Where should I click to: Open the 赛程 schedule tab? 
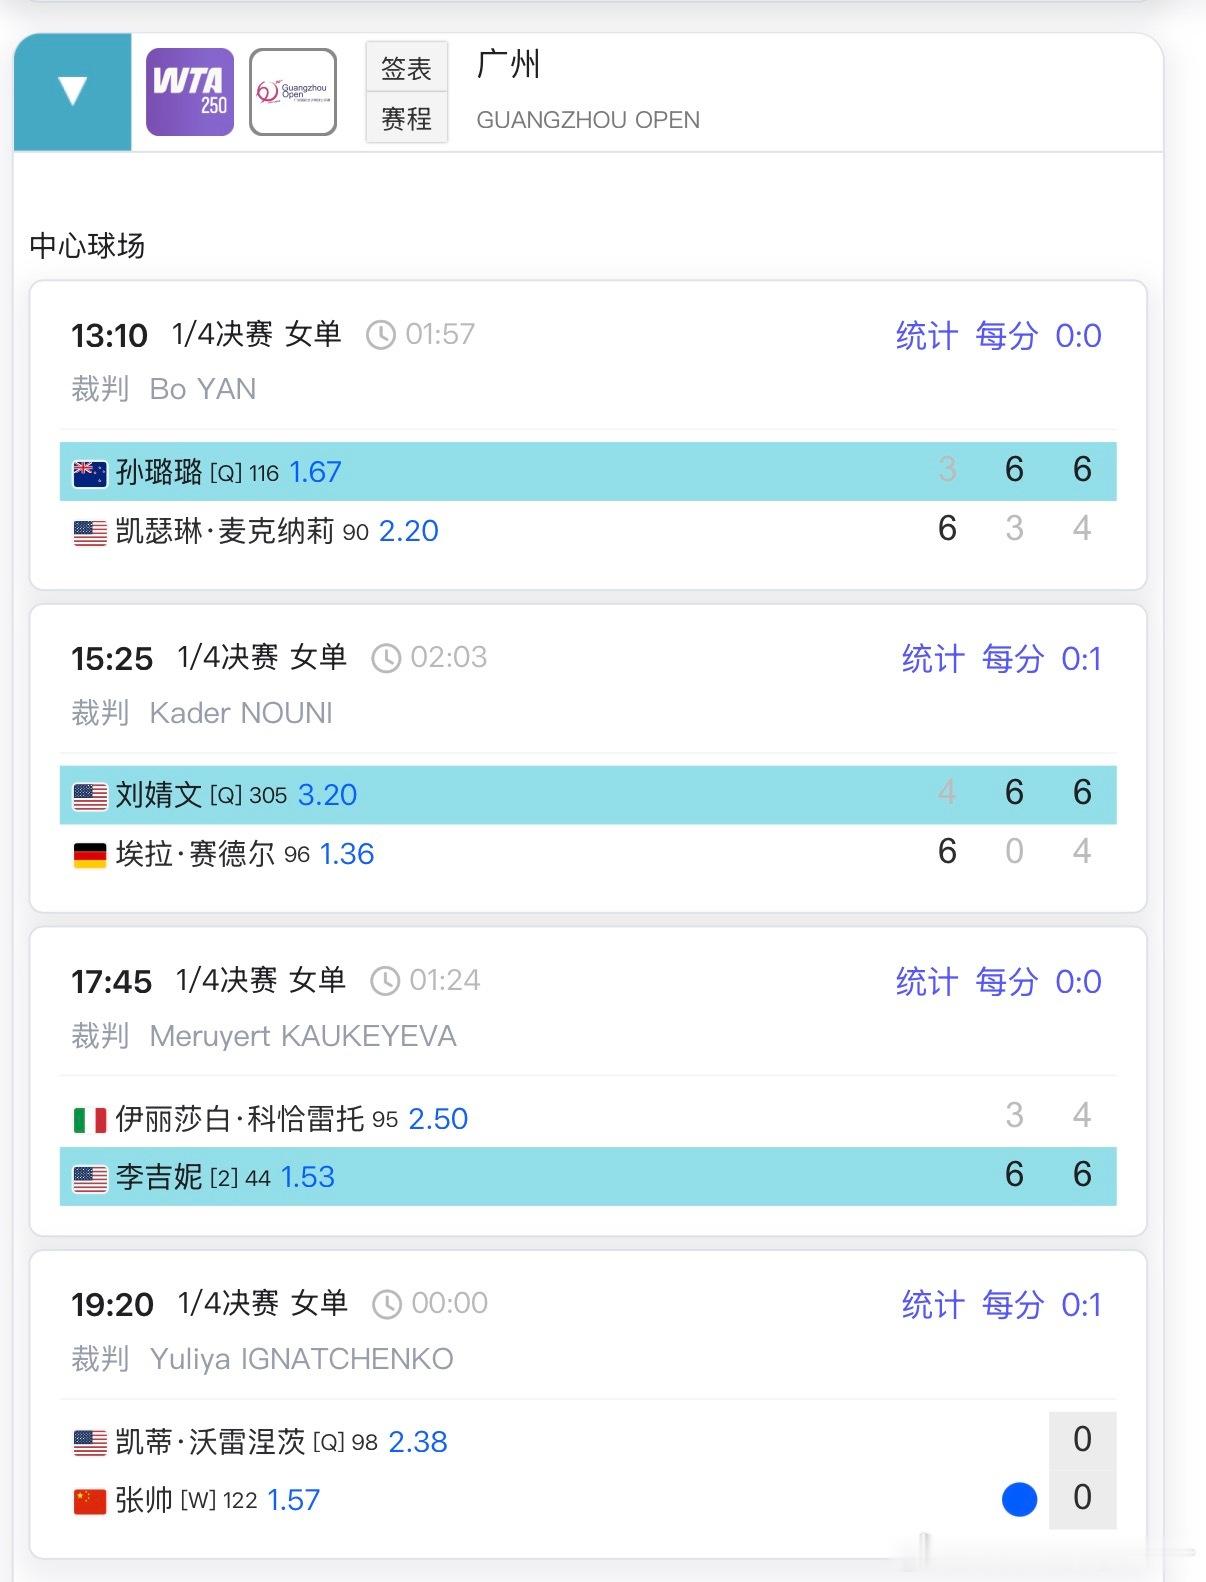[x=406, y=119]
